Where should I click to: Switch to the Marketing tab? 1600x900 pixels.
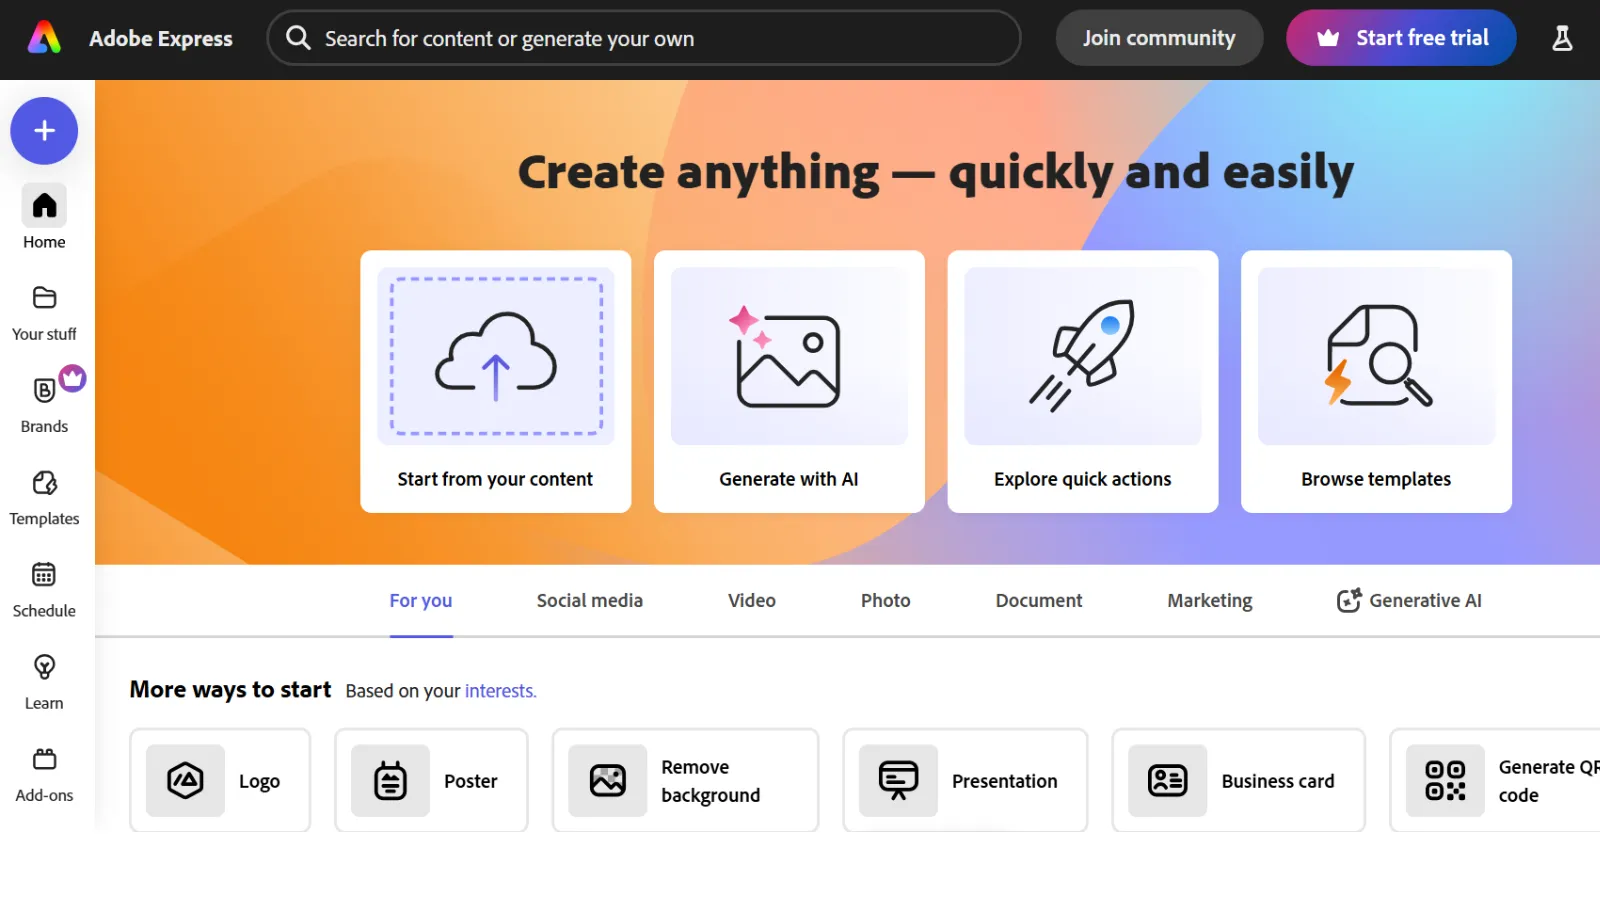point(1209,600)
